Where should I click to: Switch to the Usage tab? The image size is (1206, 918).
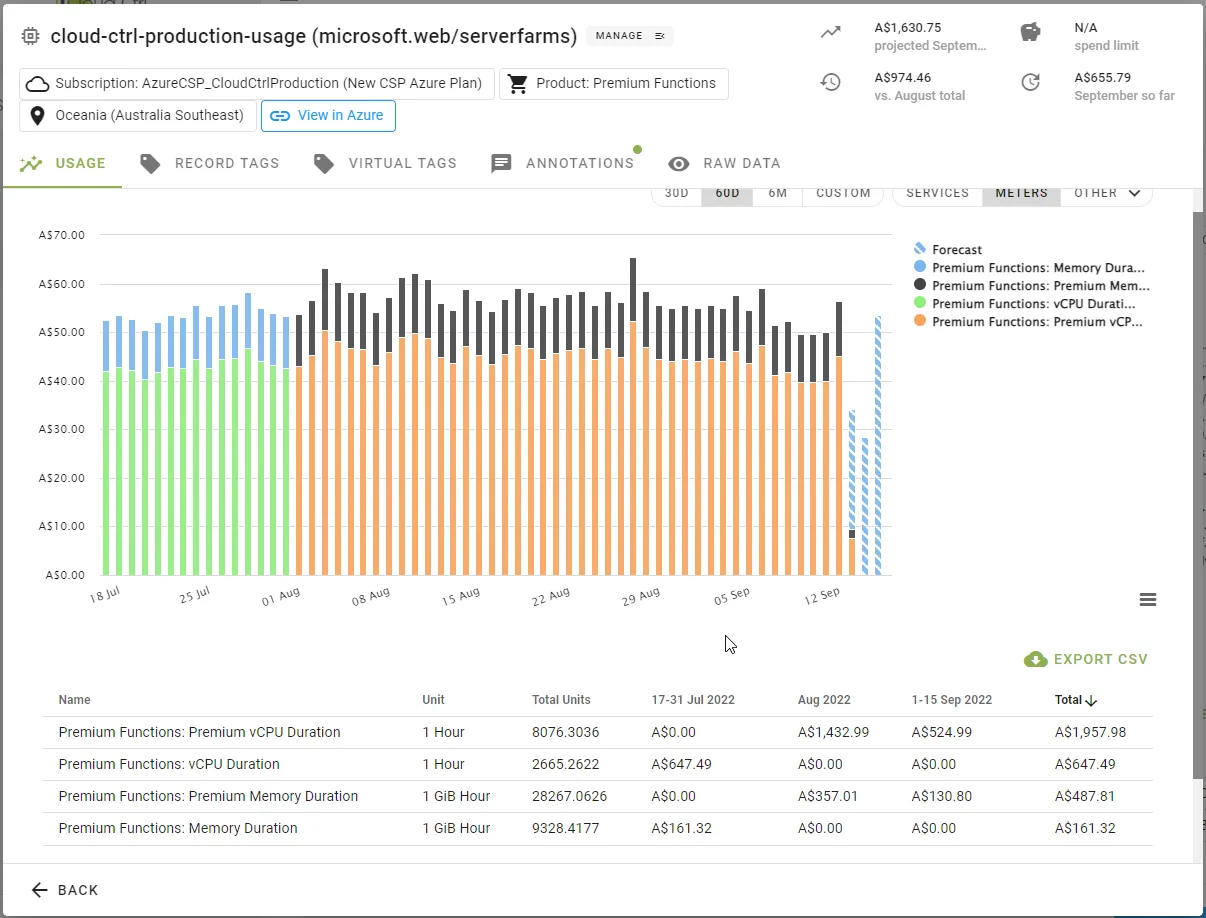62,163
